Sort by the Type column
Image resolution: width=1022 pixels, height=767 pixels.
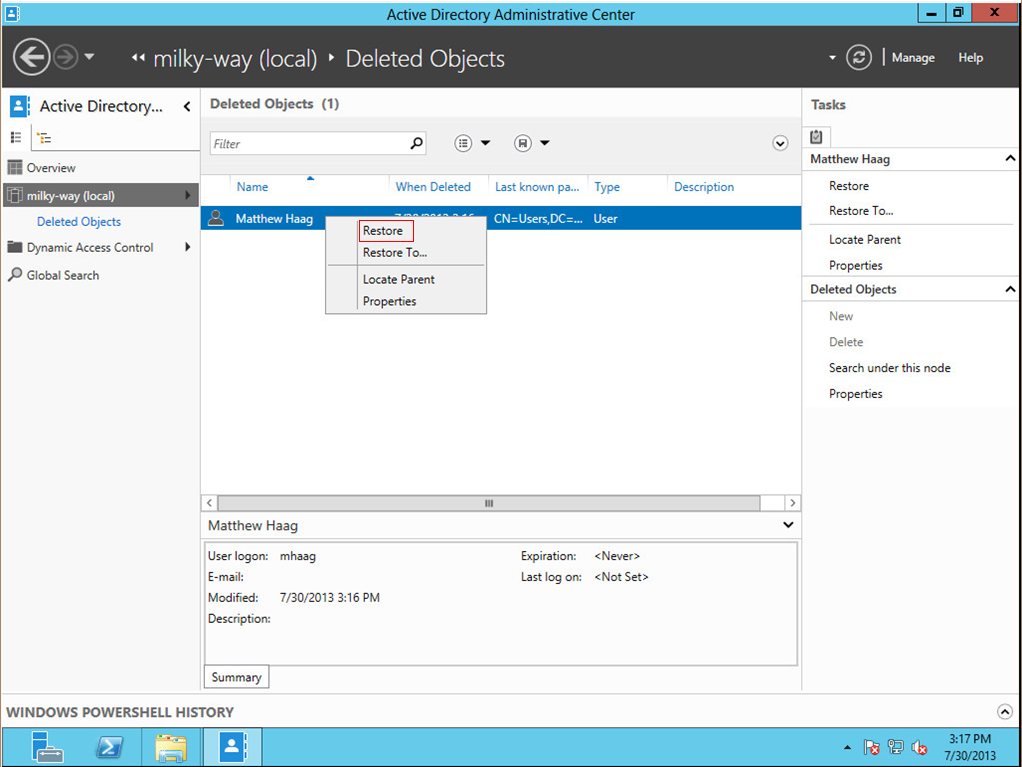pyautogui.click(x=607, y=187)
